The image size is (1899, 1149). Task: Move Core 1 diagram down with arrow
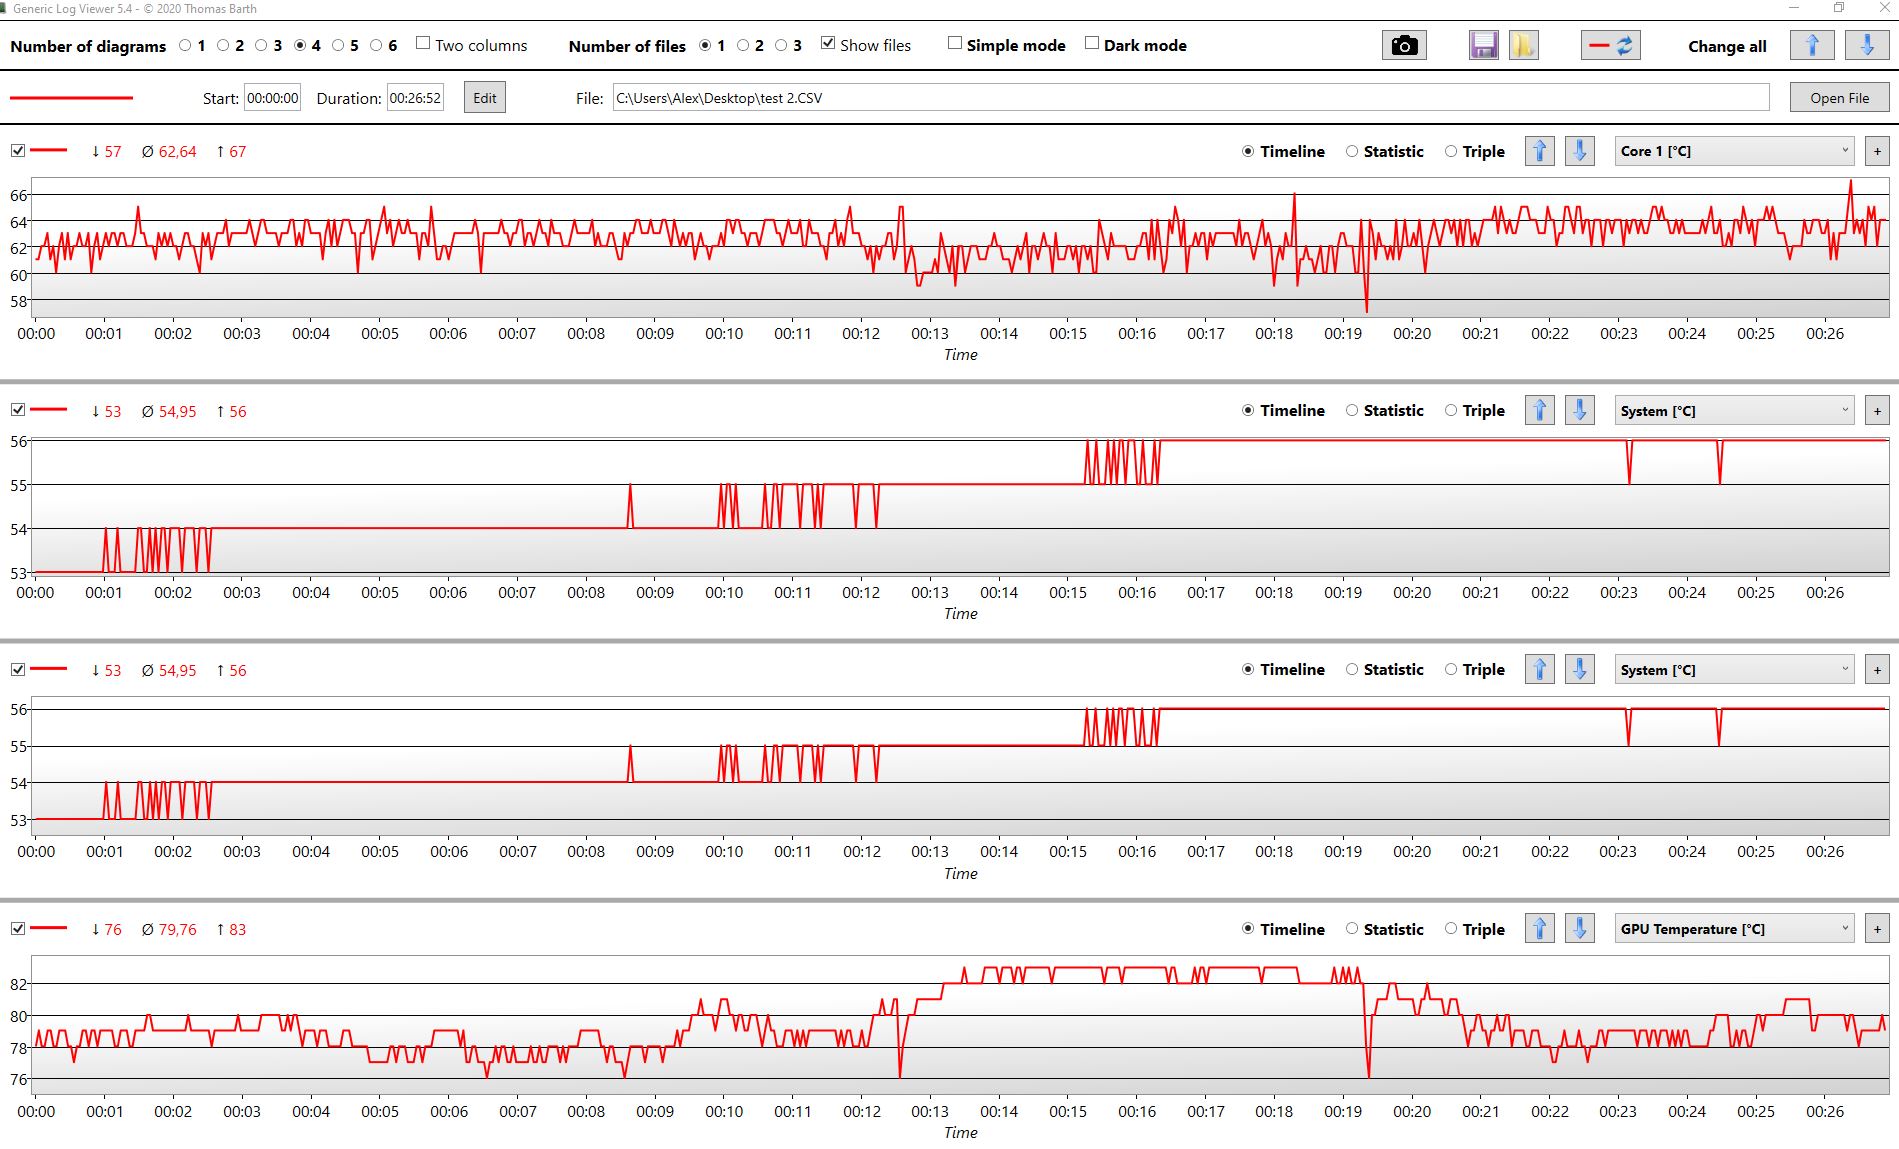click(1579, 152)
